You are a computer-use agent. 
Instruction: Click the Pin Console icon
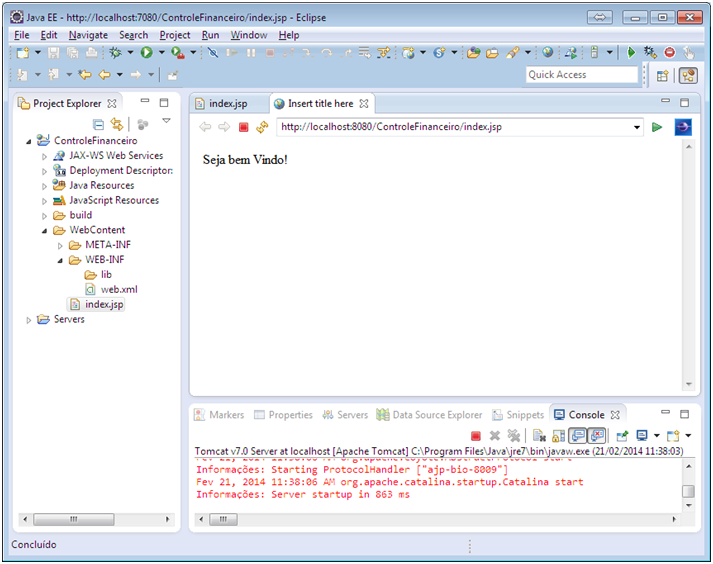(x=622, y=436)
